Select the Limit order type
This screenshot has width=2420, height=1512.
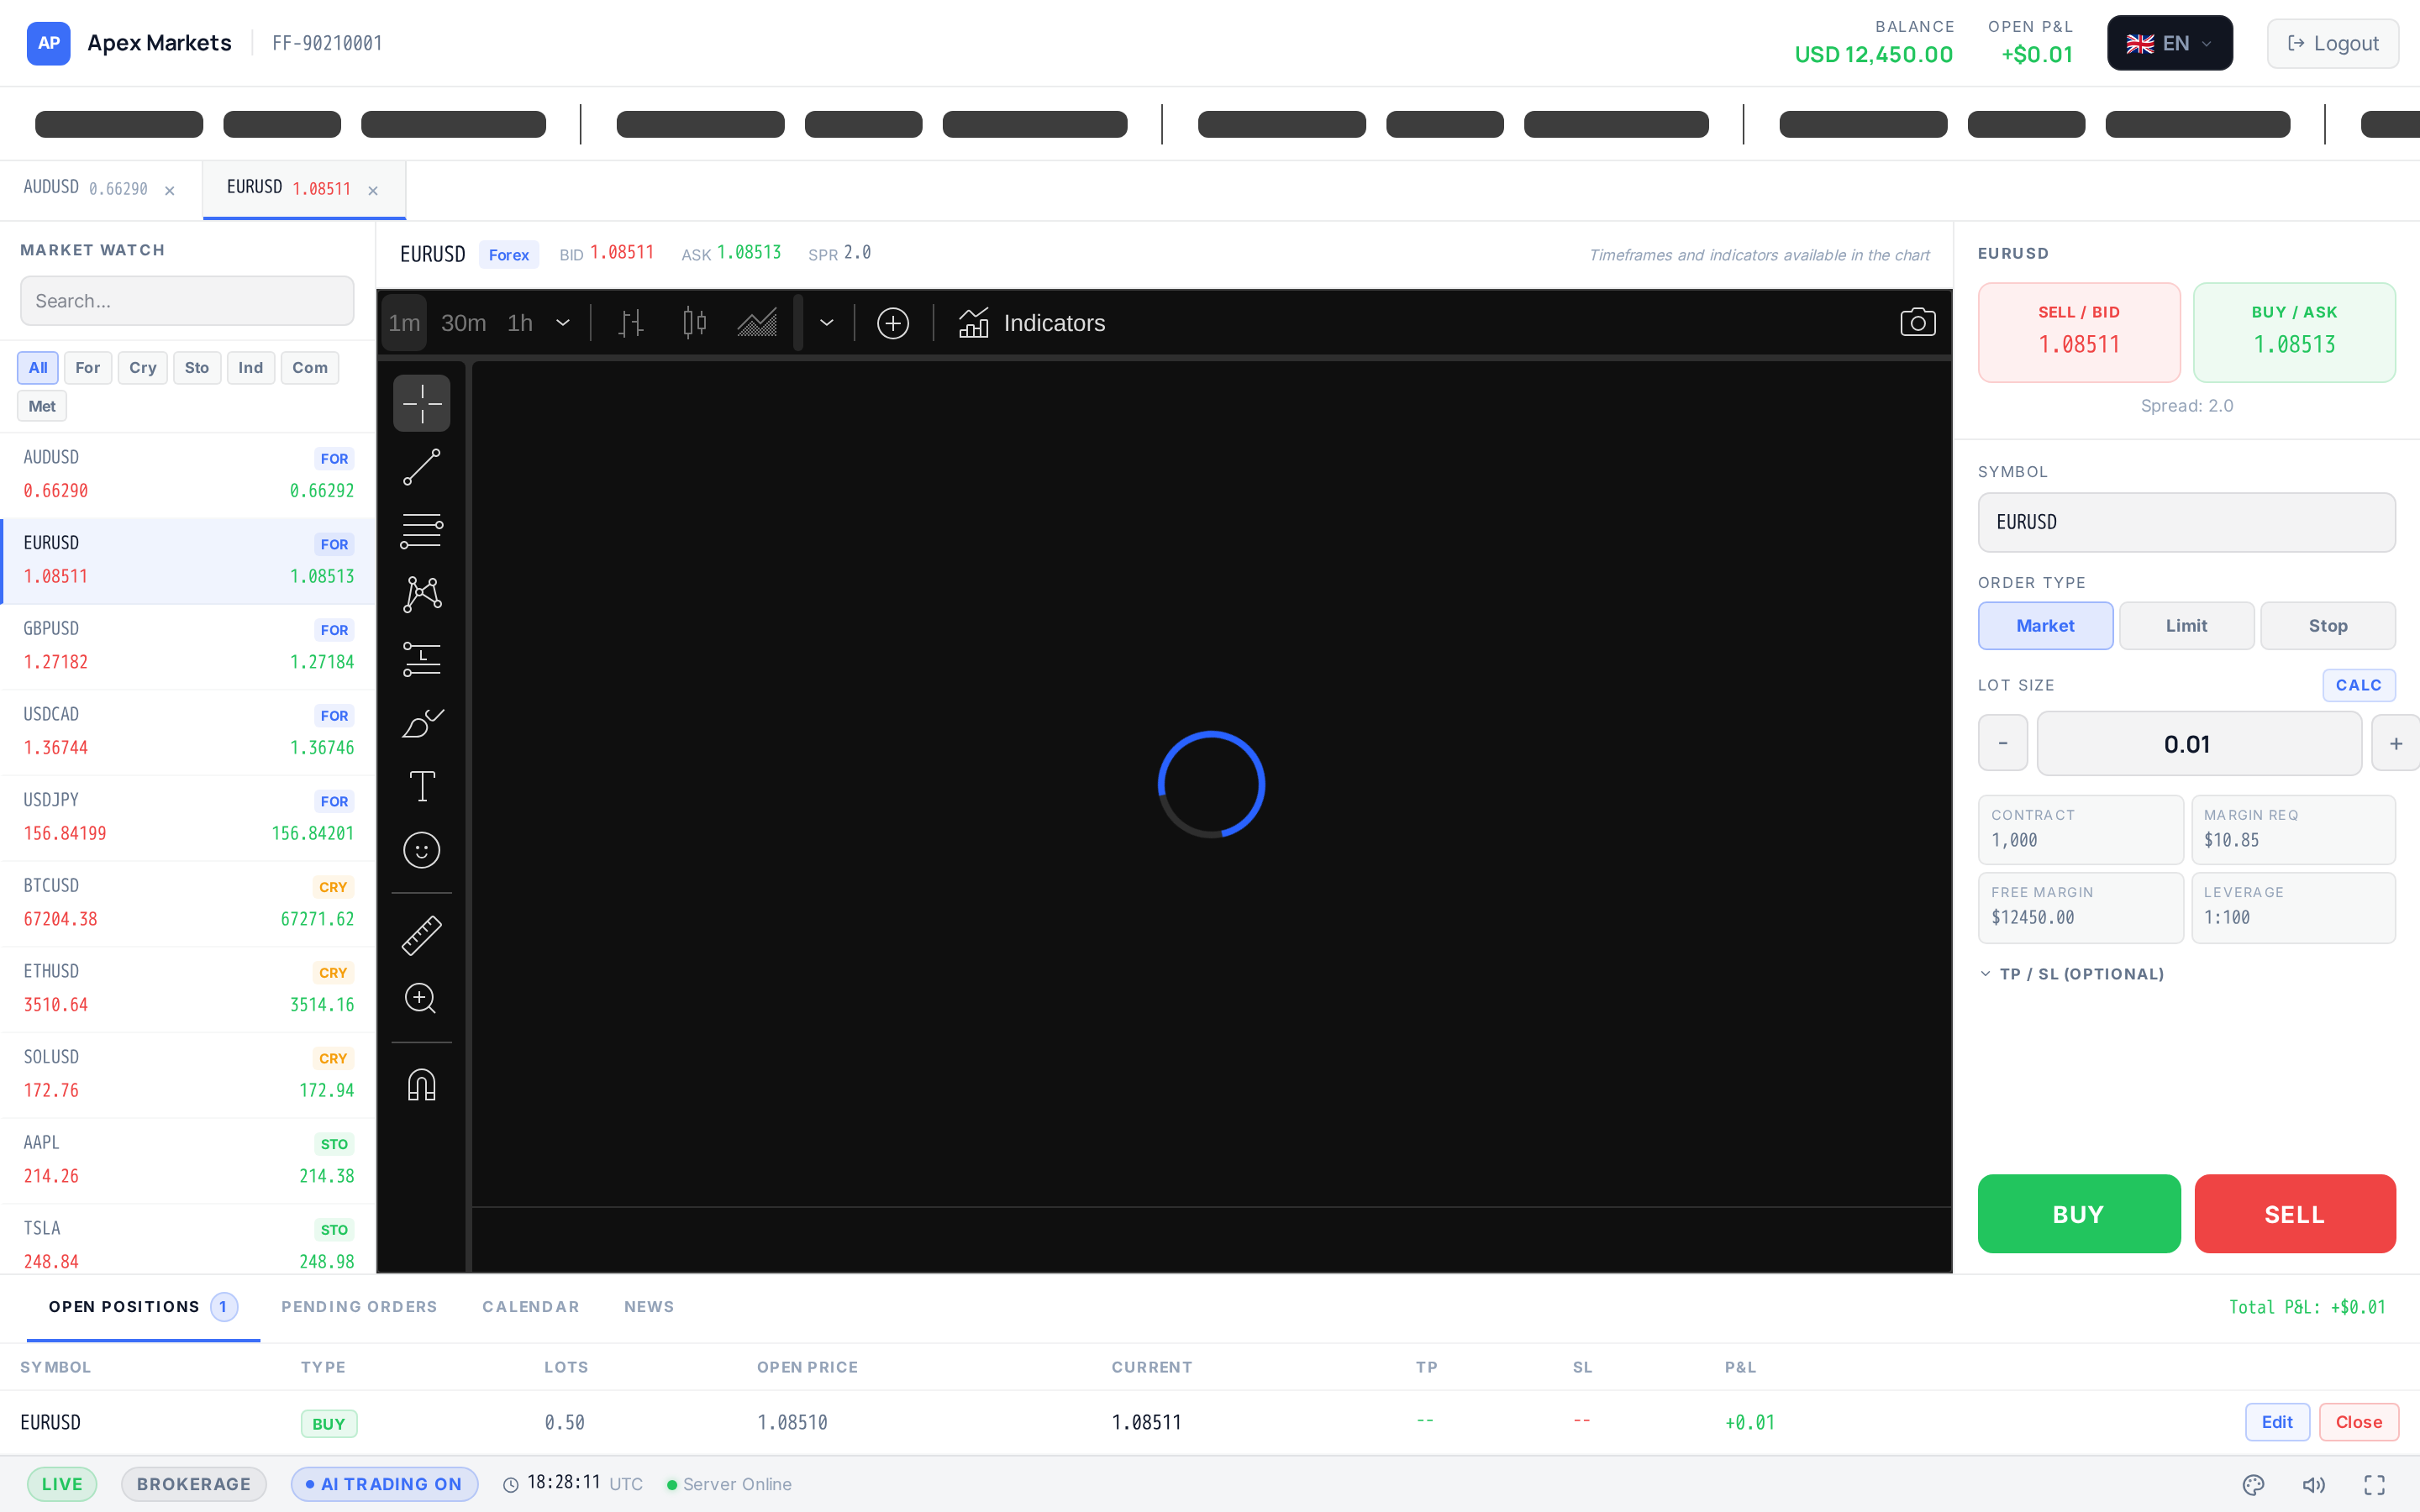pos(2186,625)
